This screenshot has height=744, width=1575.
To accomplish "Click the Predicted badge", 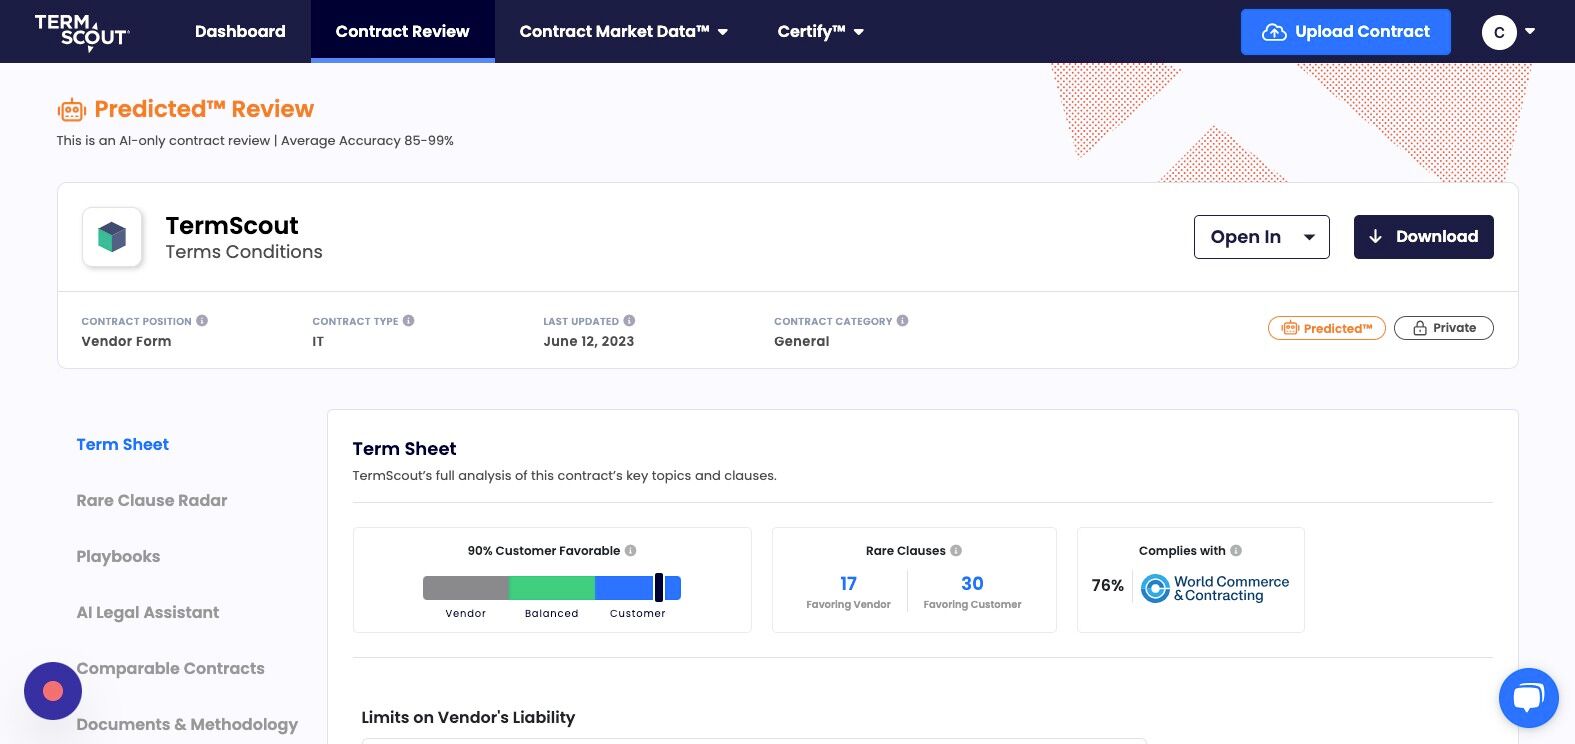I will [1326, 328].
